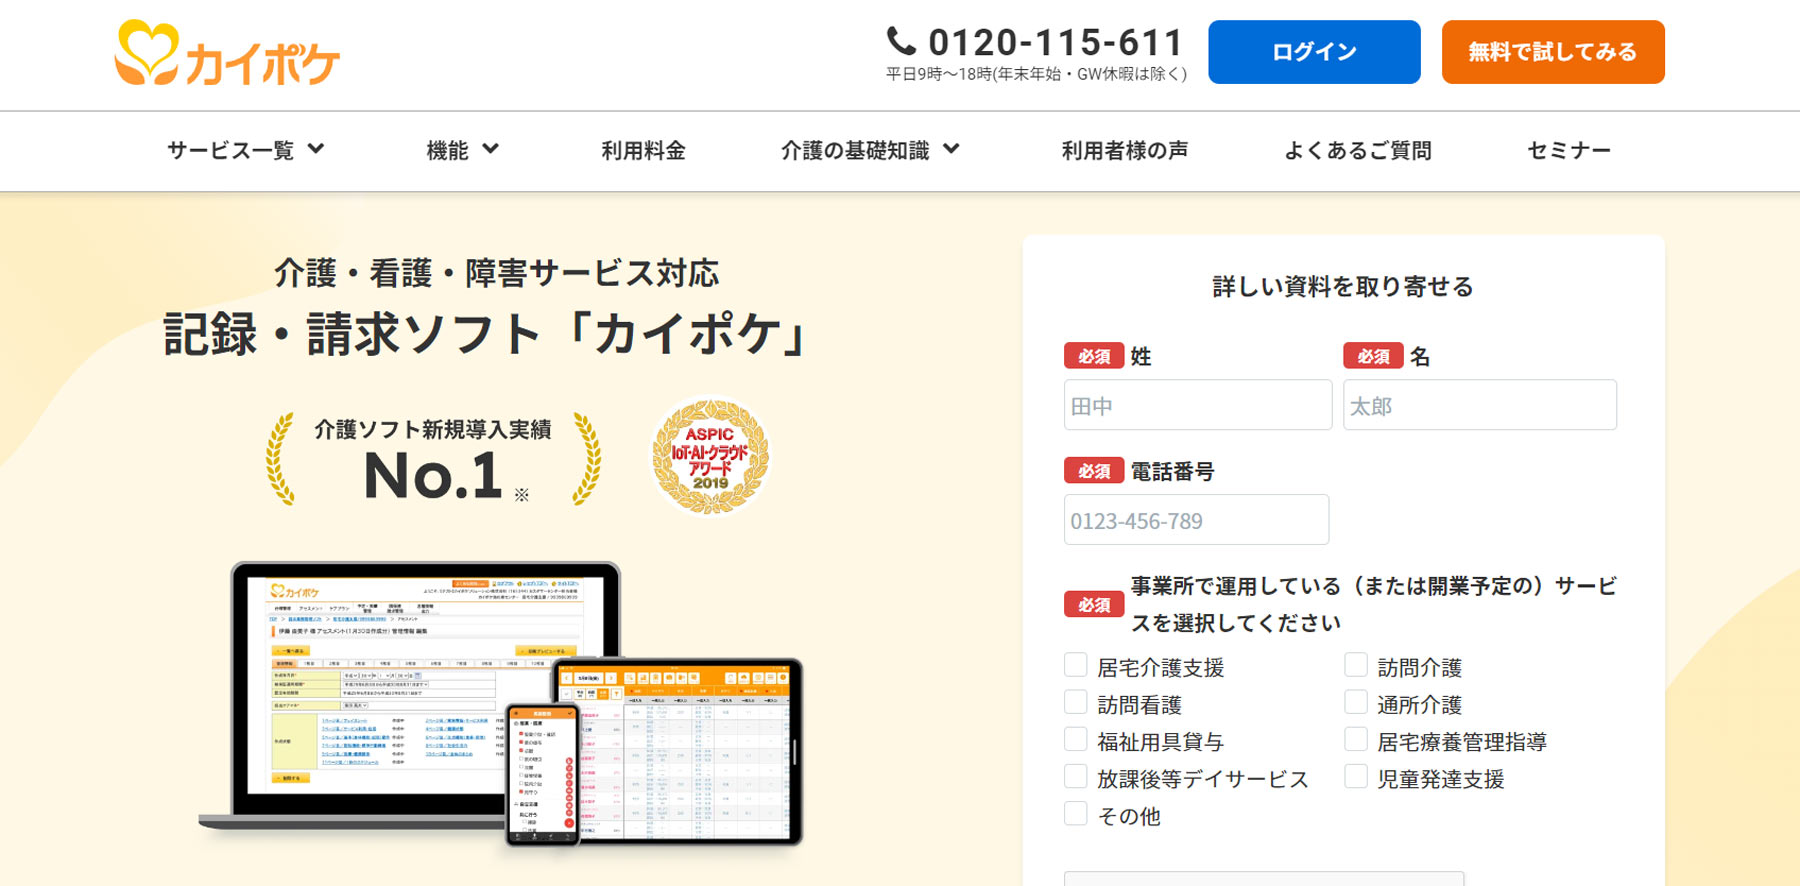Click the カイポケ logo
1800x886 pixels.
[227, 53]
